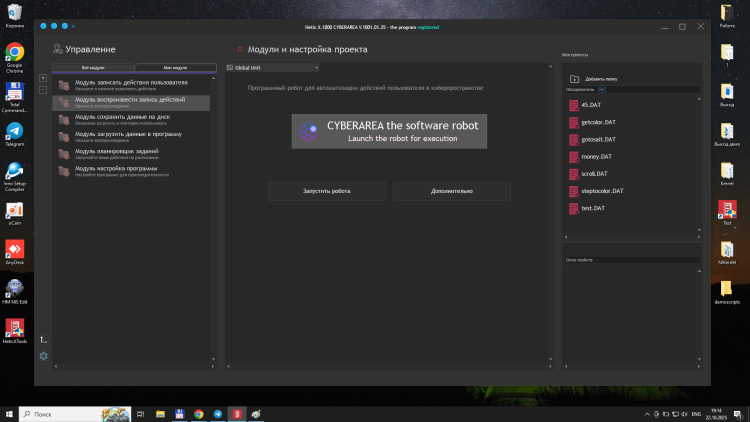Image resolution: width=750 pixels, height=422 pixels.
Task: Collapse the module list with minus button
Action: pos(43,90)
